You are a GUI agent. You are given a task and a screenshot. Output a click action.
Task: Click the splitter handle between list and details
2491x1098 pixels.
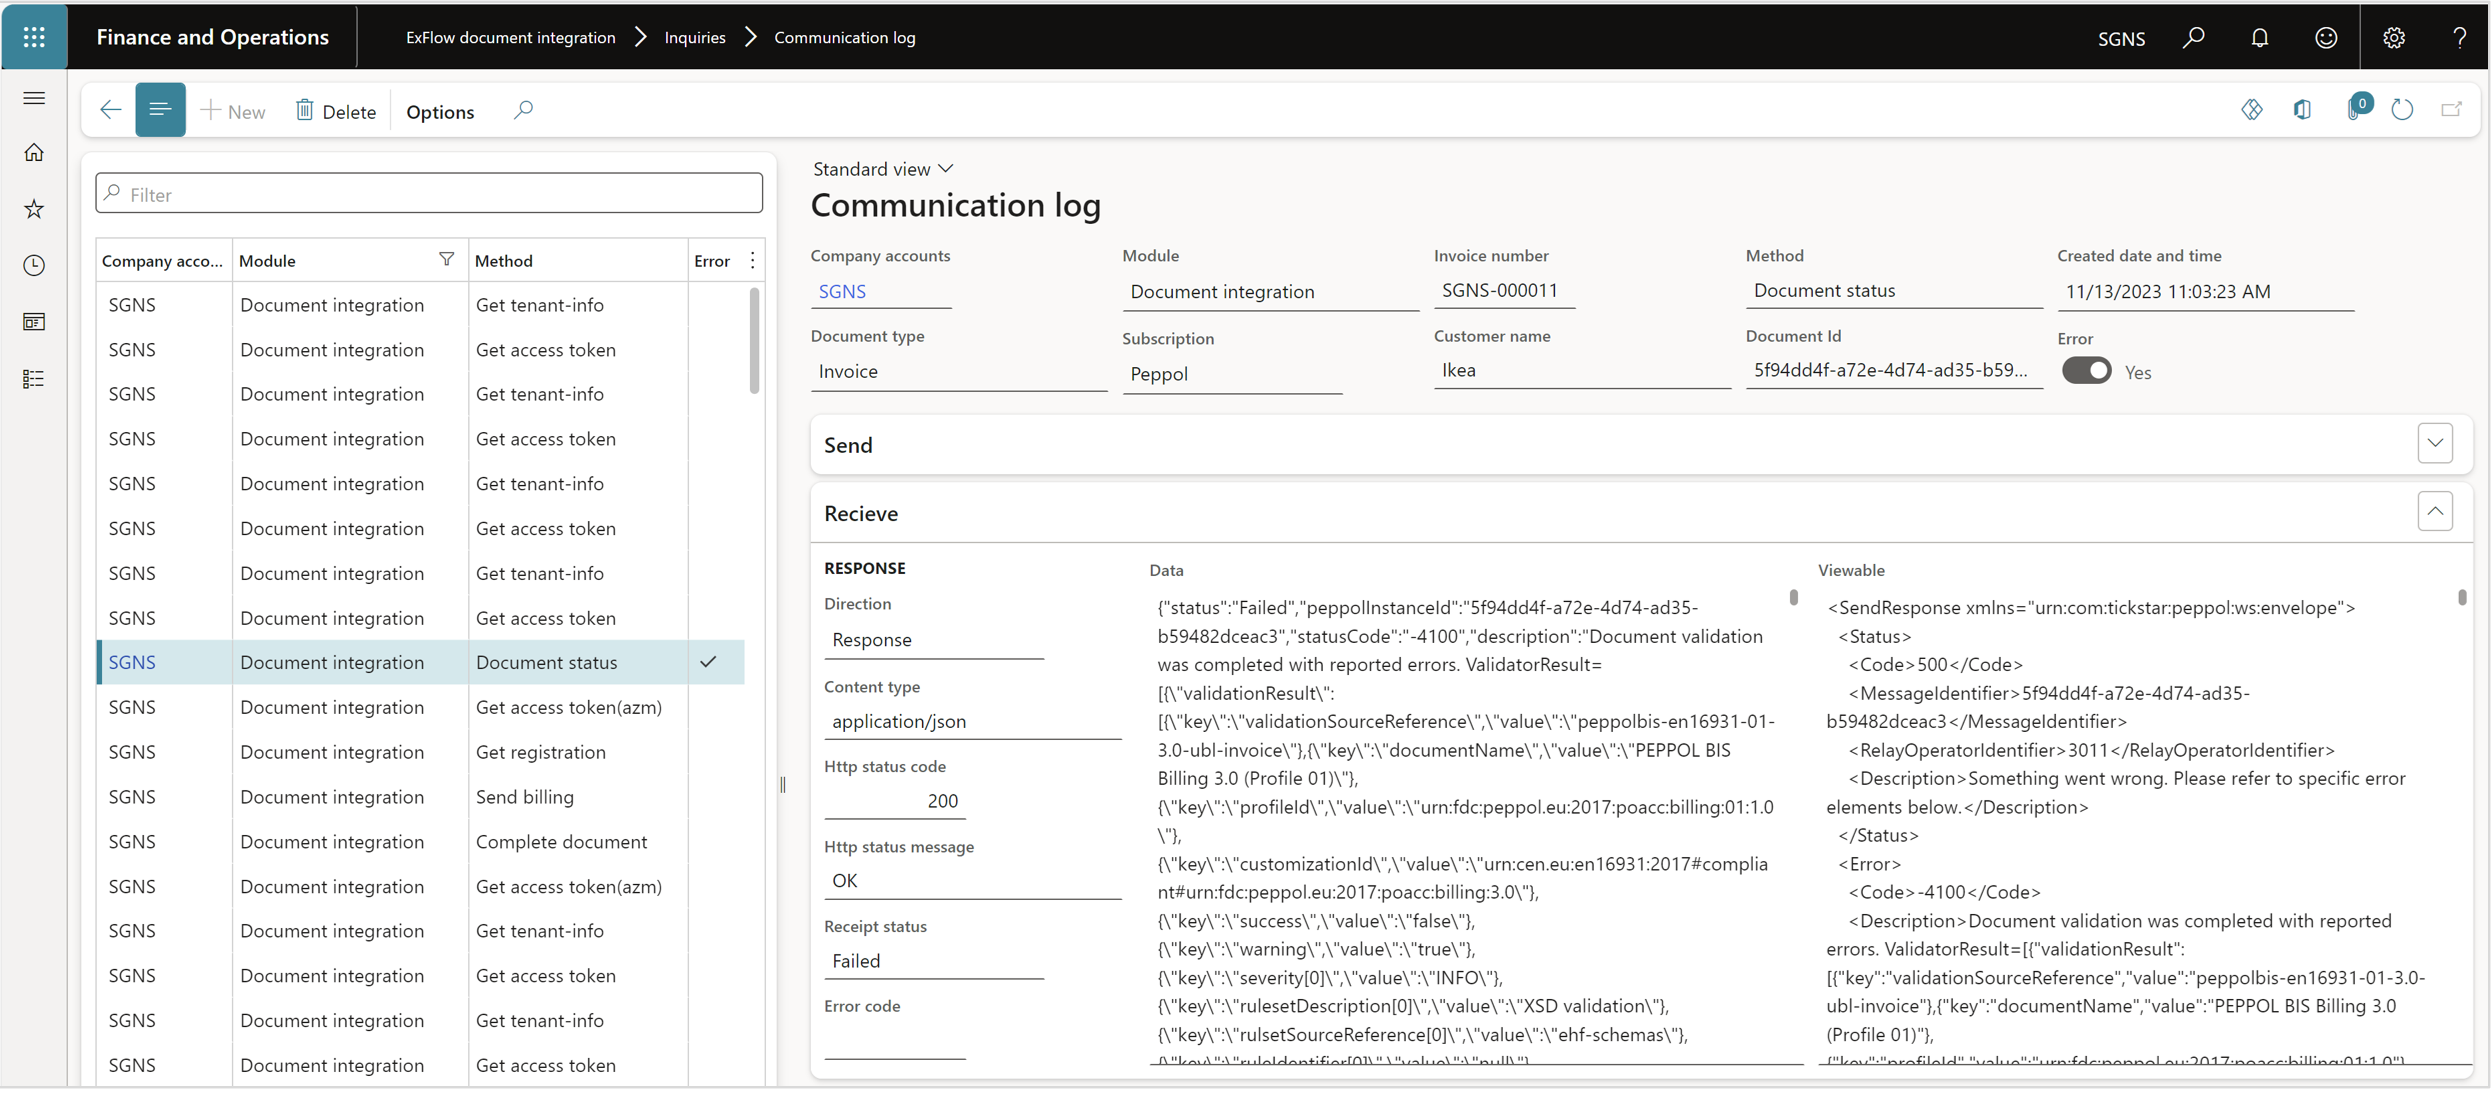point(783,785)
